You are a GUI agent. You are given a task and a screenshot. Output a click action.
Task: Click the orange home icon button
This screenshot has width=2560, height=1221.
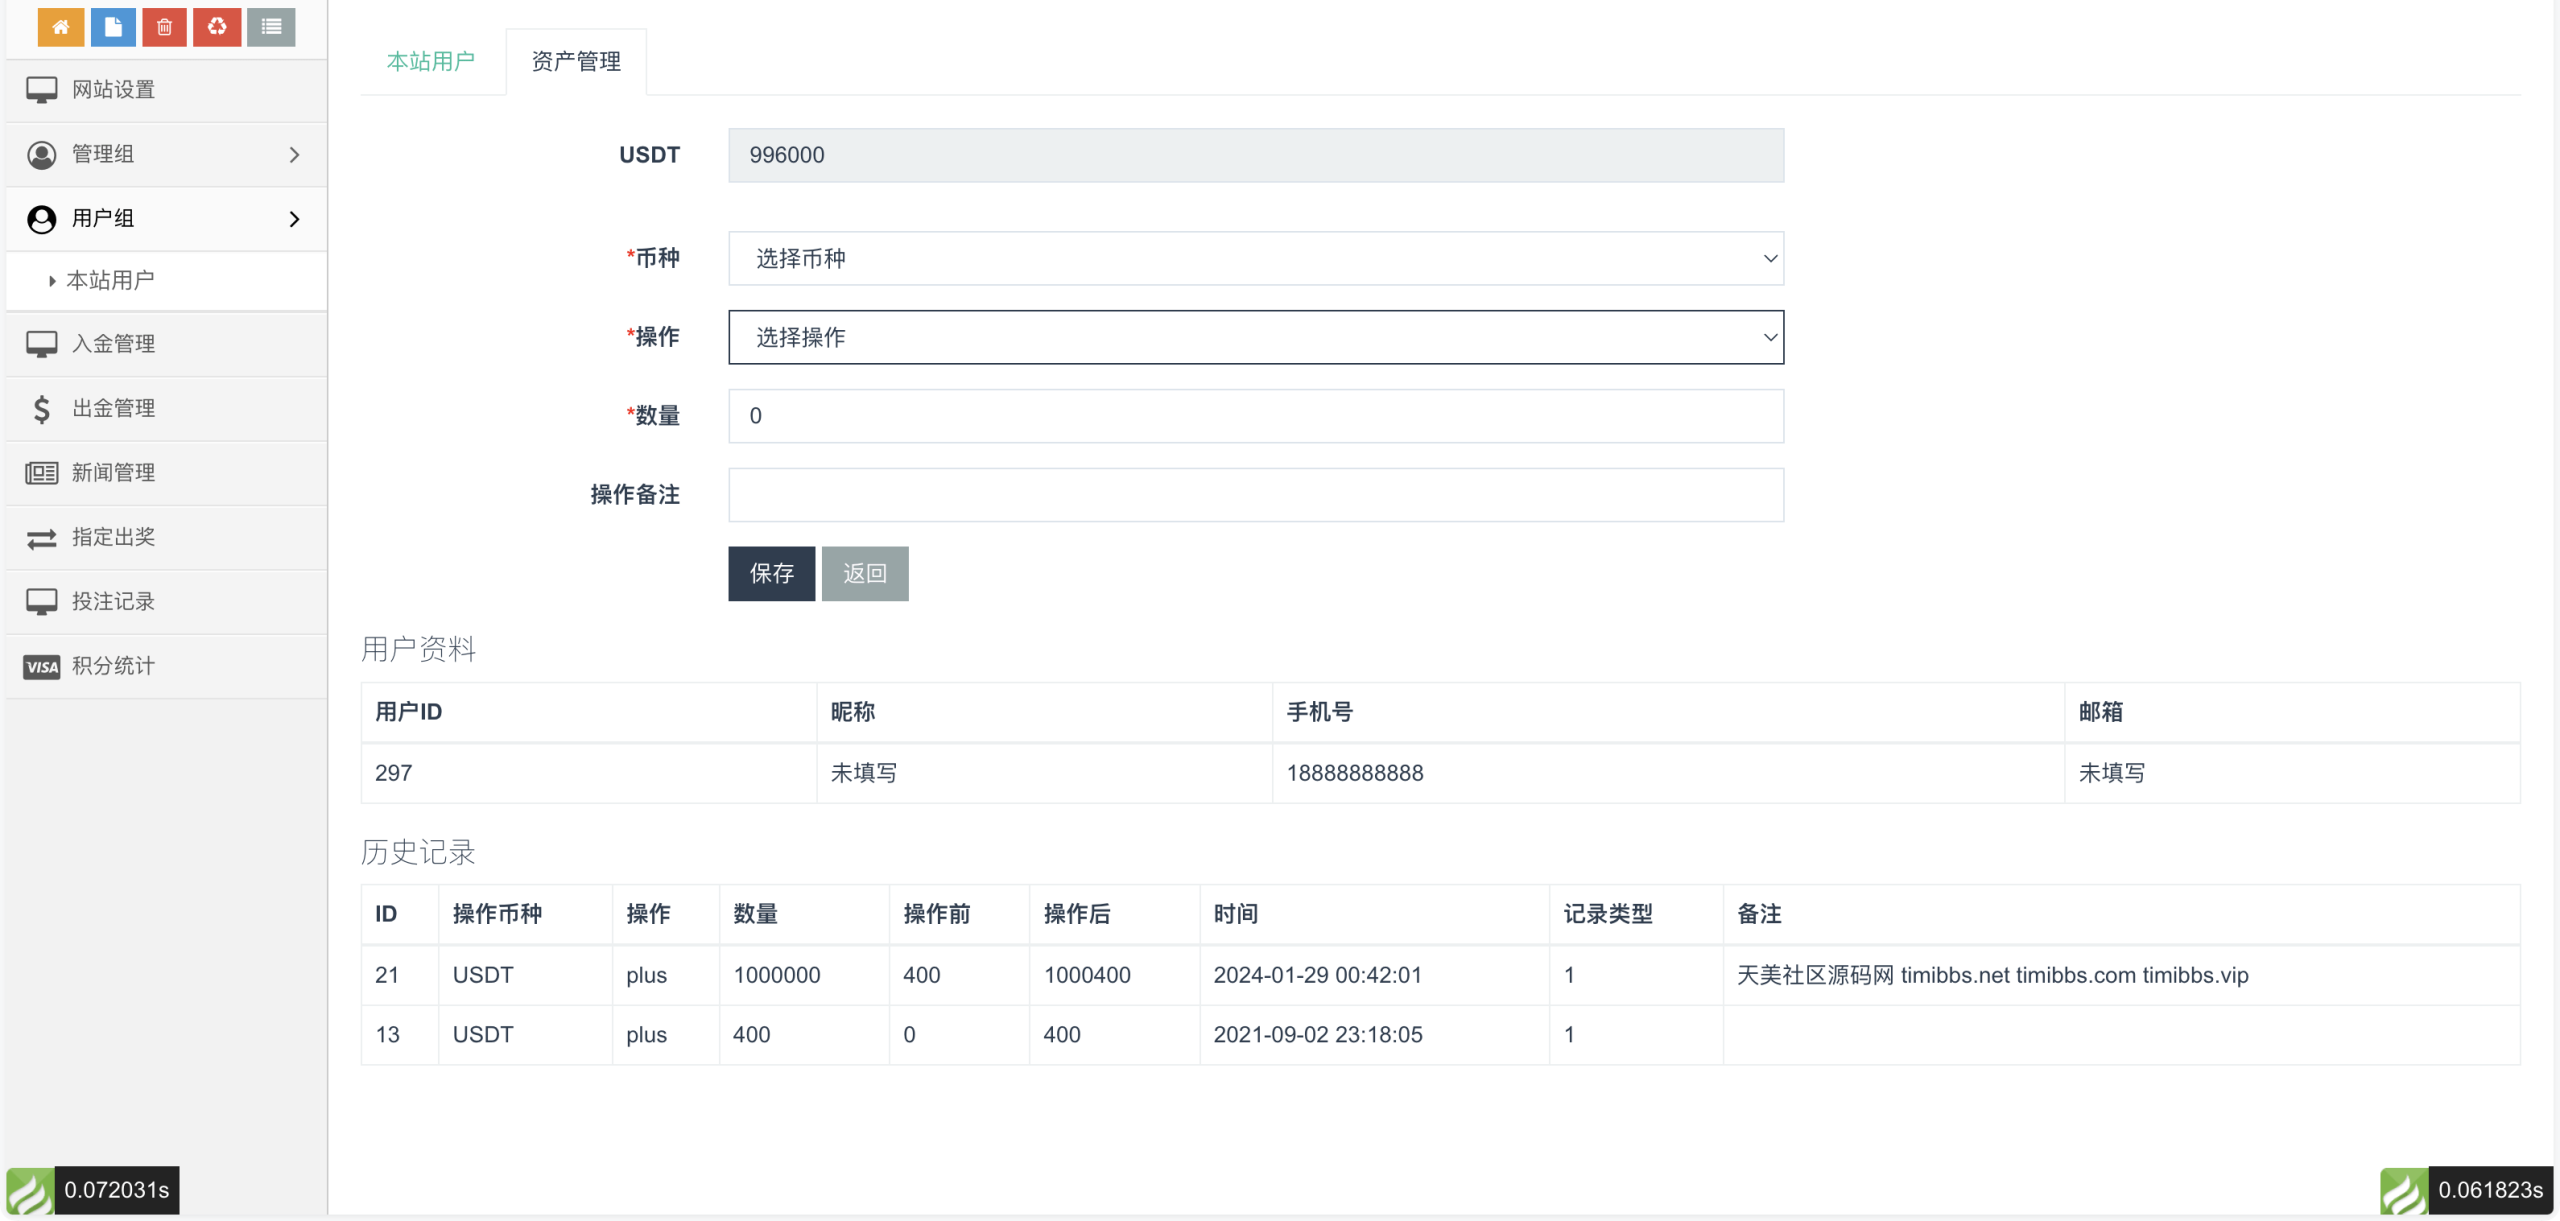tap(61, 27)
